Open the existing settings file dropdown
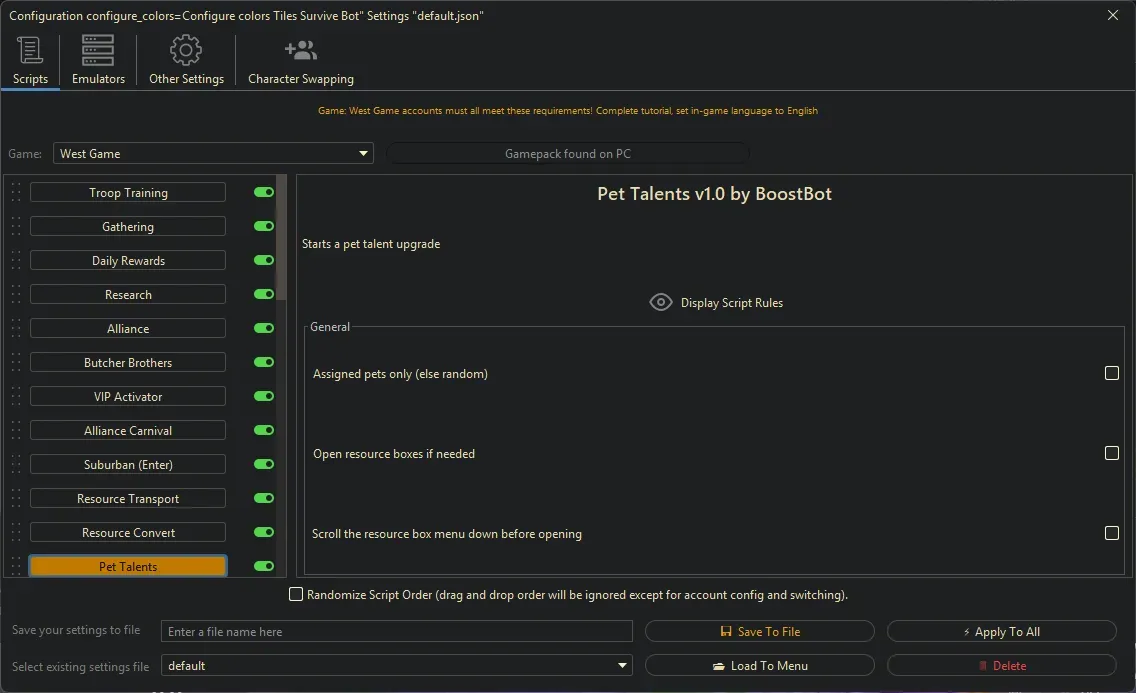Screen dimensions: 1136x693 [x=397, y=666]
